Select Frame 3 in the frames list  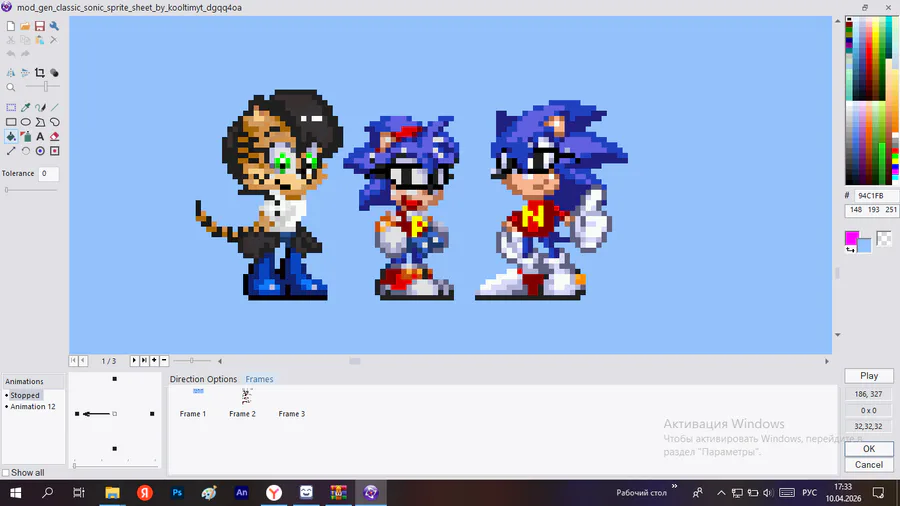coord(292,414)
